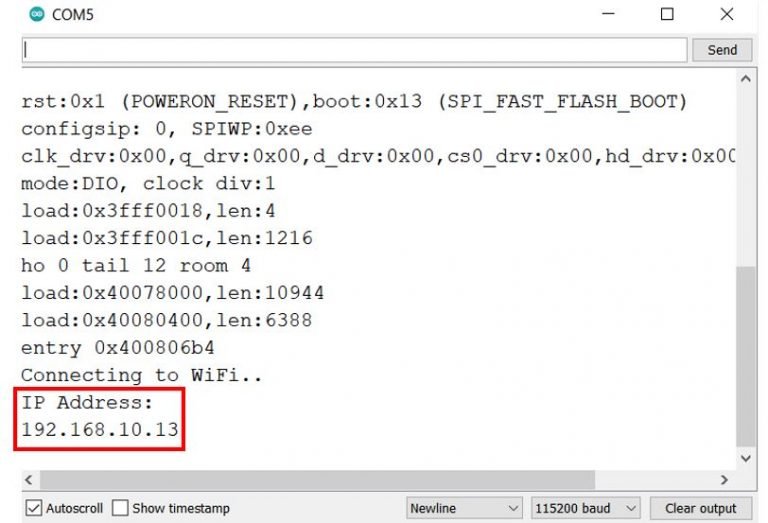Click the vertical scrollbar down arrow
This screenshot has height=523, width=768.
pos(745,458)
